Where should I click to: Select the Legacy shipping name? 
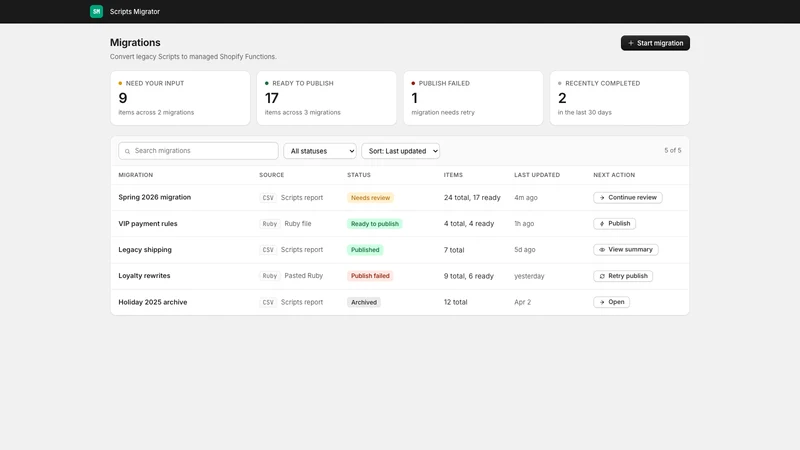click(x=145, y=249)
